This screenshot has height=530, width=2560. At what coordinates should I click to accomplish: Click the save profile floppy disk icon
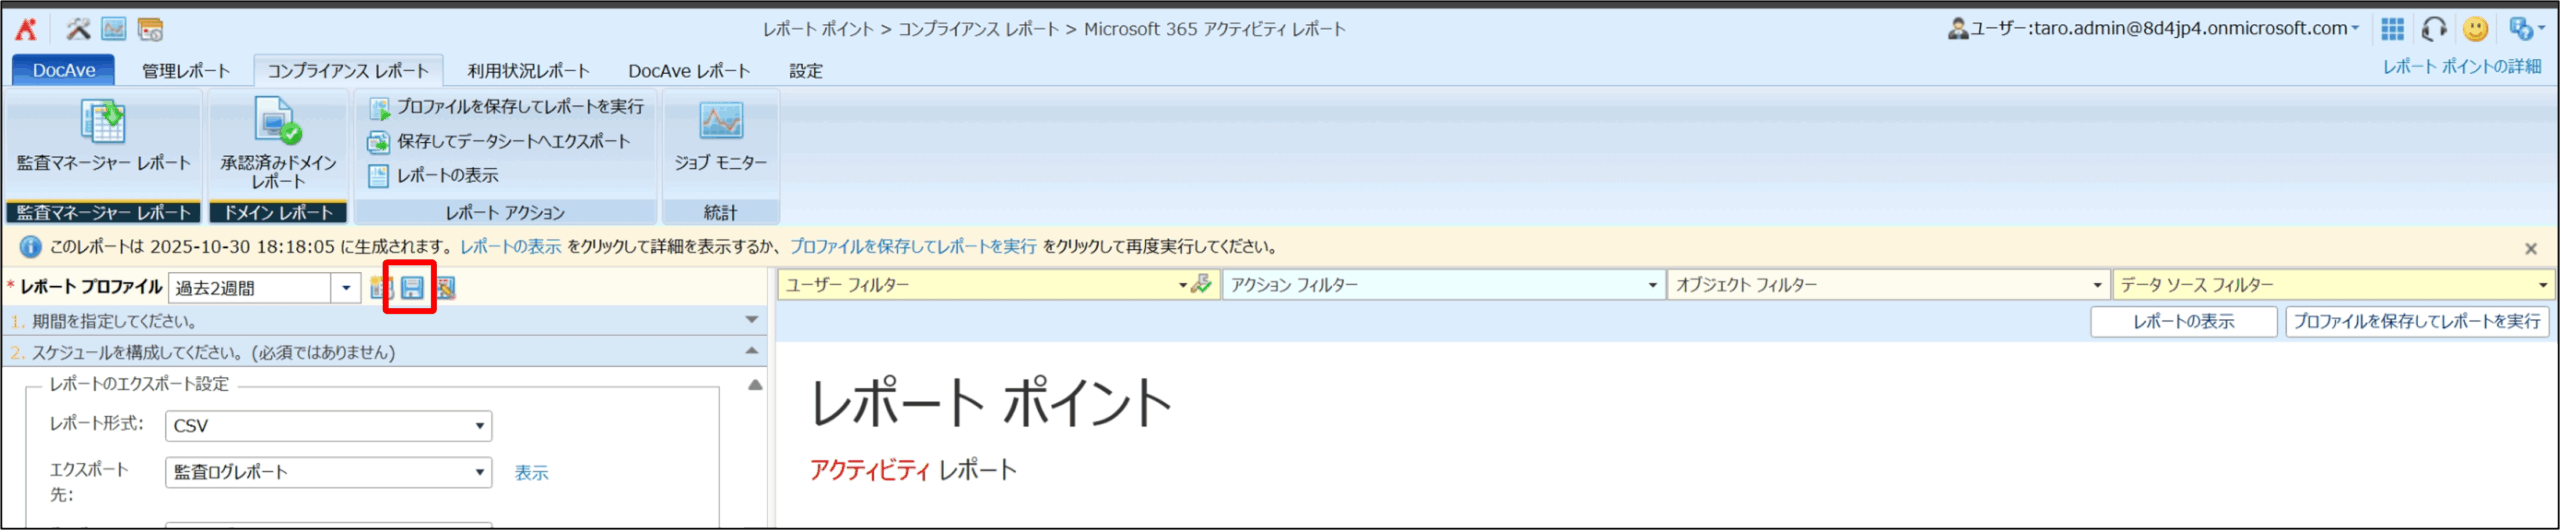pyautogui.click(x=411, y=288)
